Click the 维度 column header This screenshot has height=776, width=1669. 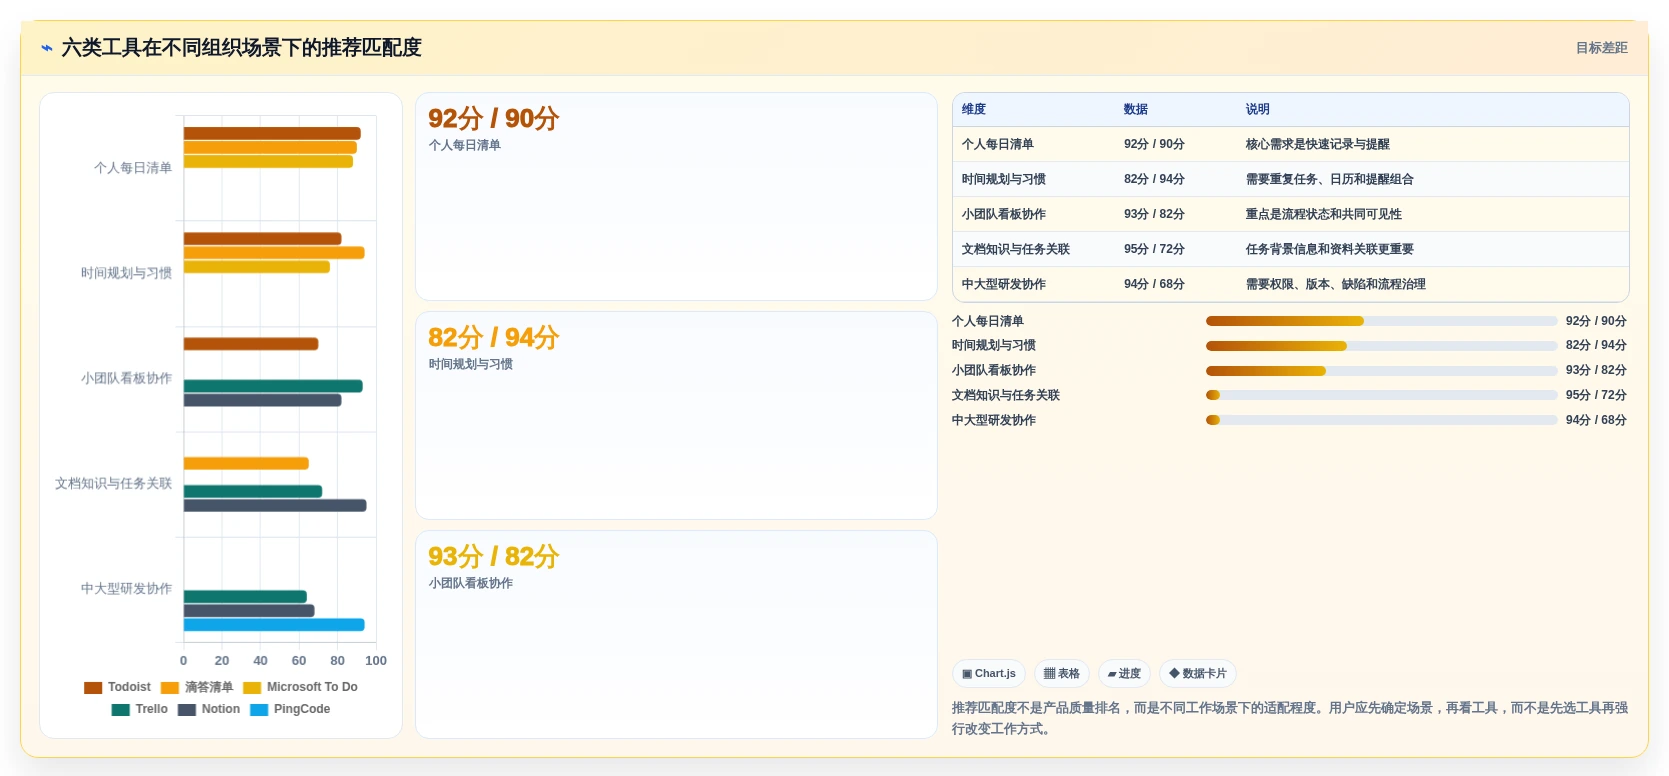click(x=974, y=109)
